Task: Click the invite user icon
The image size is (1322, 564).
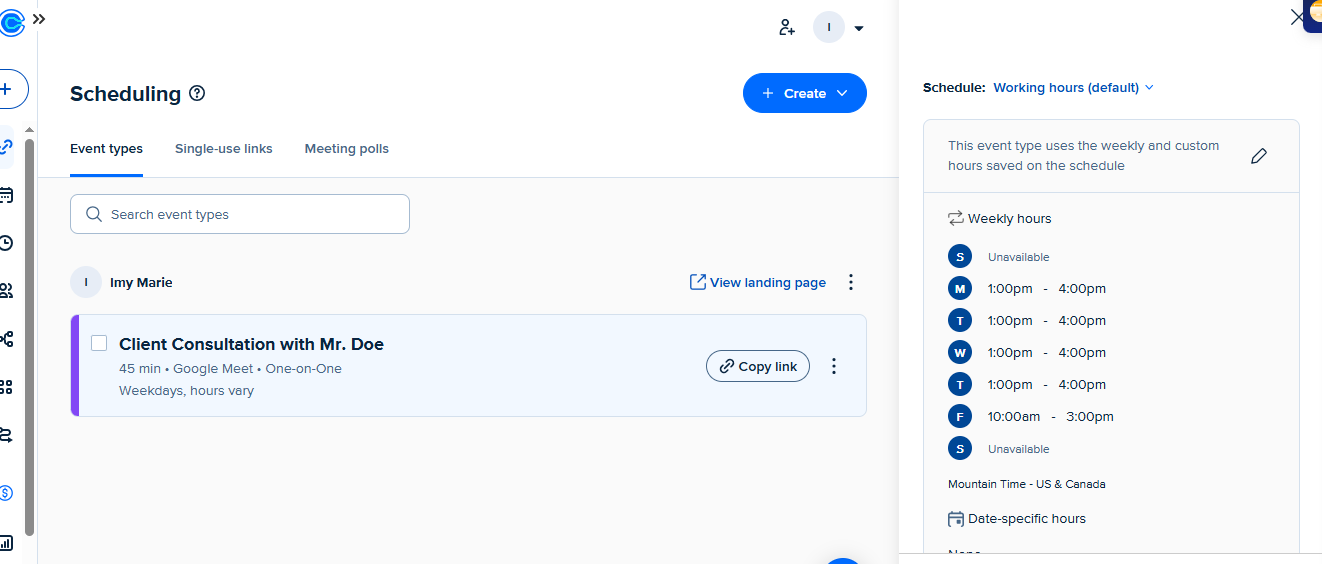Action: (x=787, y=28)
